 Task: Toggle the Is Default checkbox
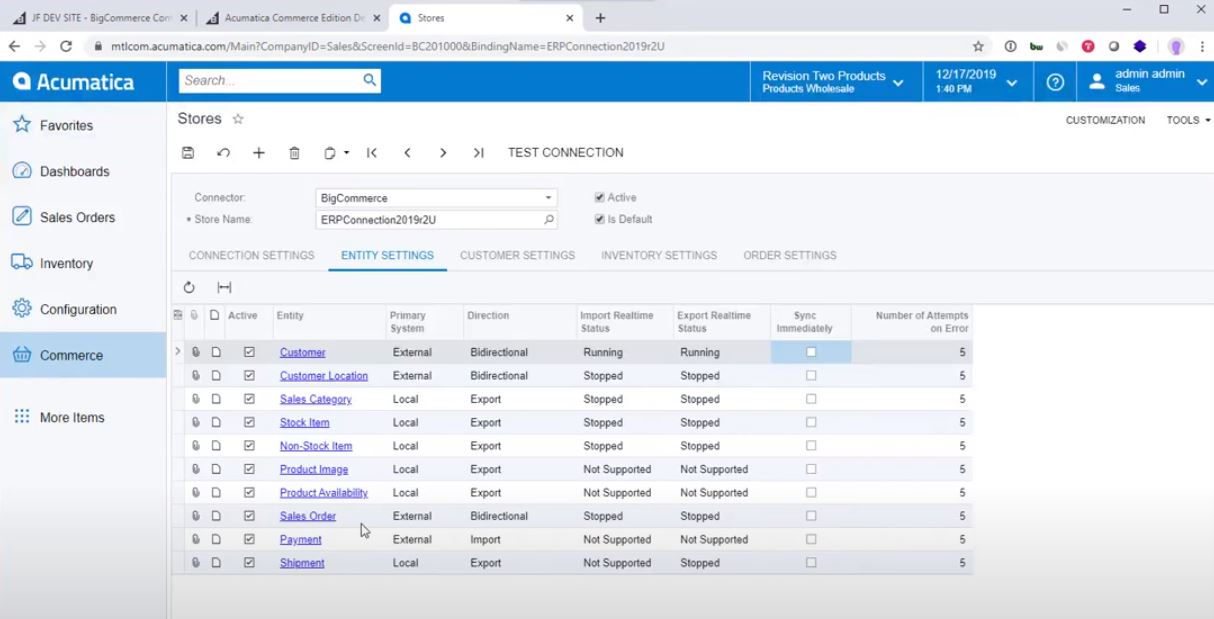point(599,219)
